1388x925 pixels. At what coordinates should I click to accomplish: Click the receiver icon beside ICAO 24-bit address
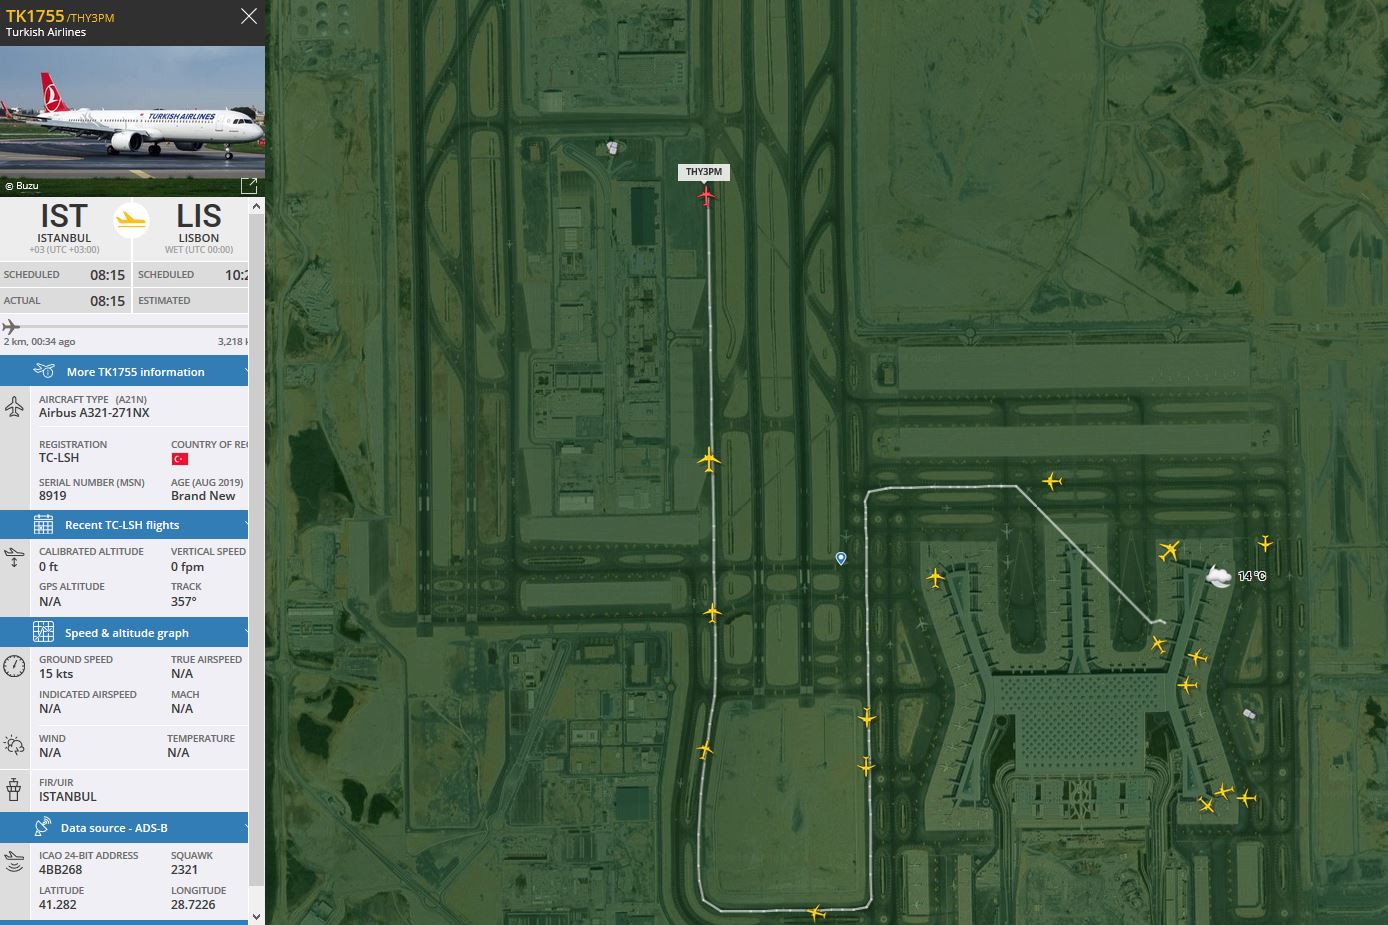pyautogui.click(x=14, y=862)
